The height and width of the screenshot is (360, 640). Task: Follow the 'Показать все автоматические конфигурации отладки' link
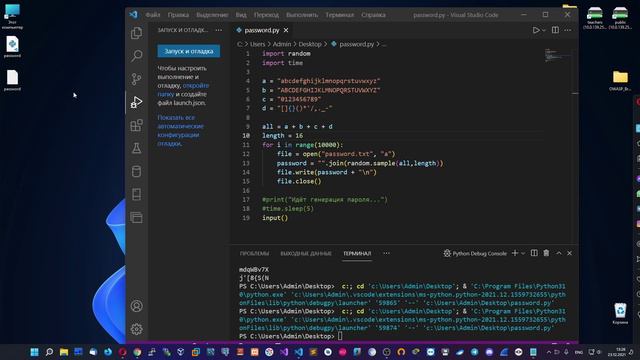point(180,130)
